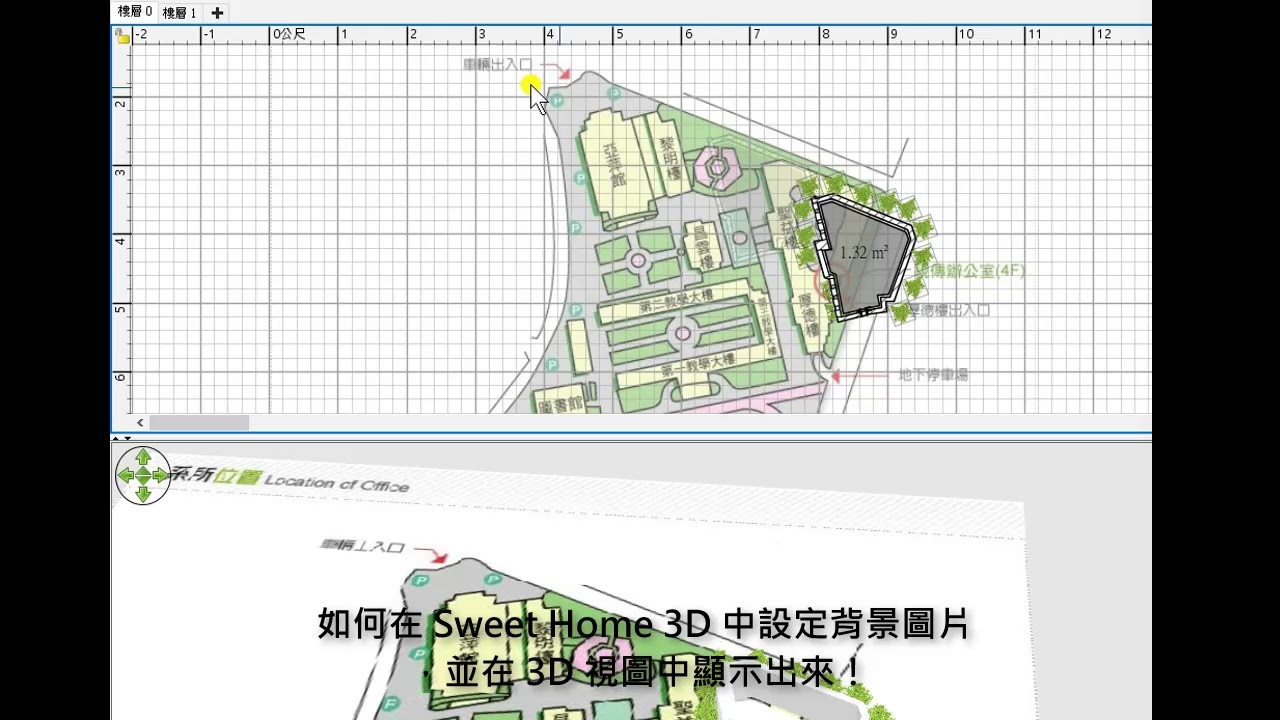This screenshot has width=1280, height=720.
Task: Collapse the 3D view with the down splitter arrow
Action: click(x=127, y=438)
